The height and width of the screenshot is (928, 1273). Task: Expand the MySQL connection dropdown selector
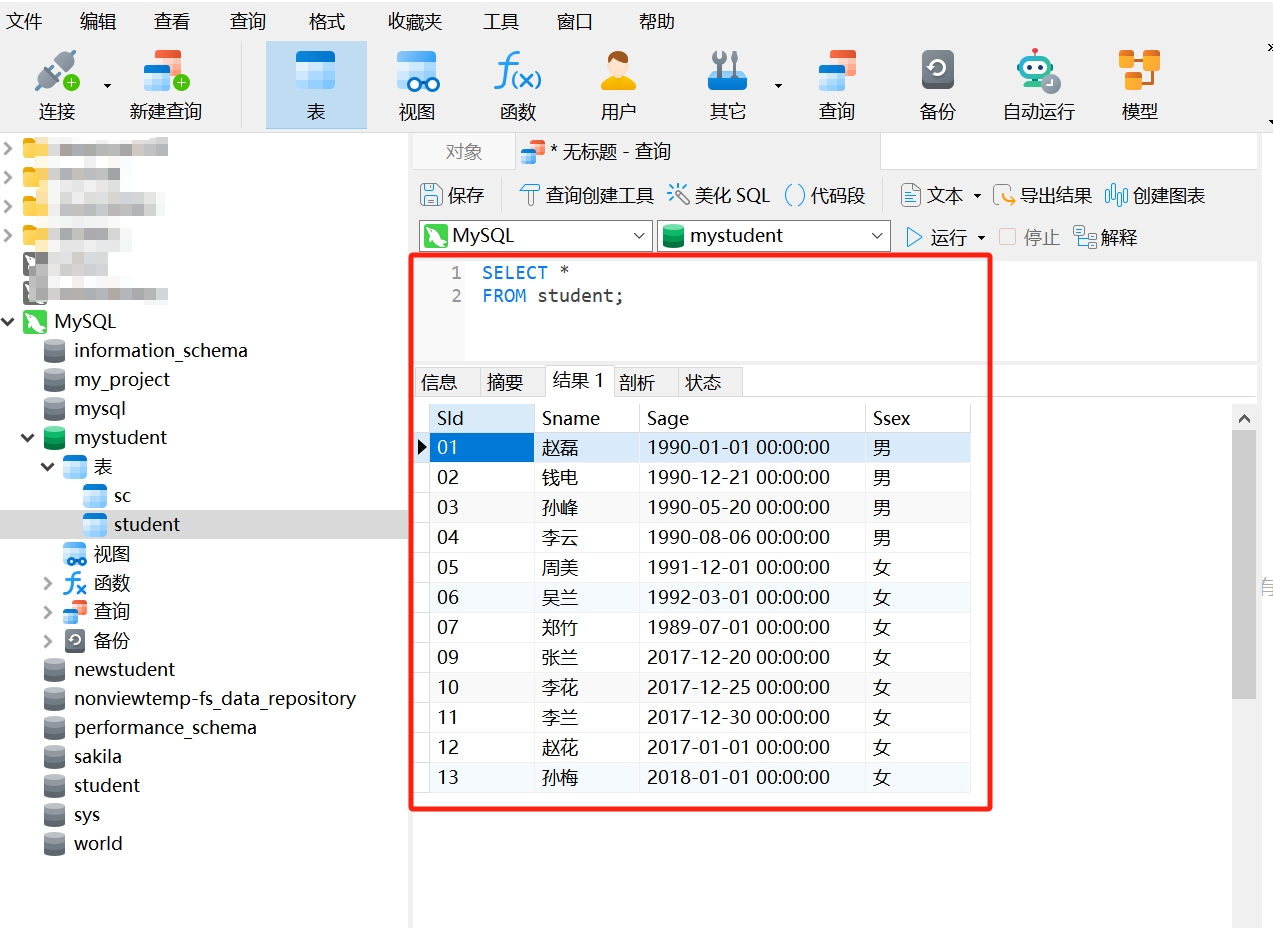coord(639,236)
